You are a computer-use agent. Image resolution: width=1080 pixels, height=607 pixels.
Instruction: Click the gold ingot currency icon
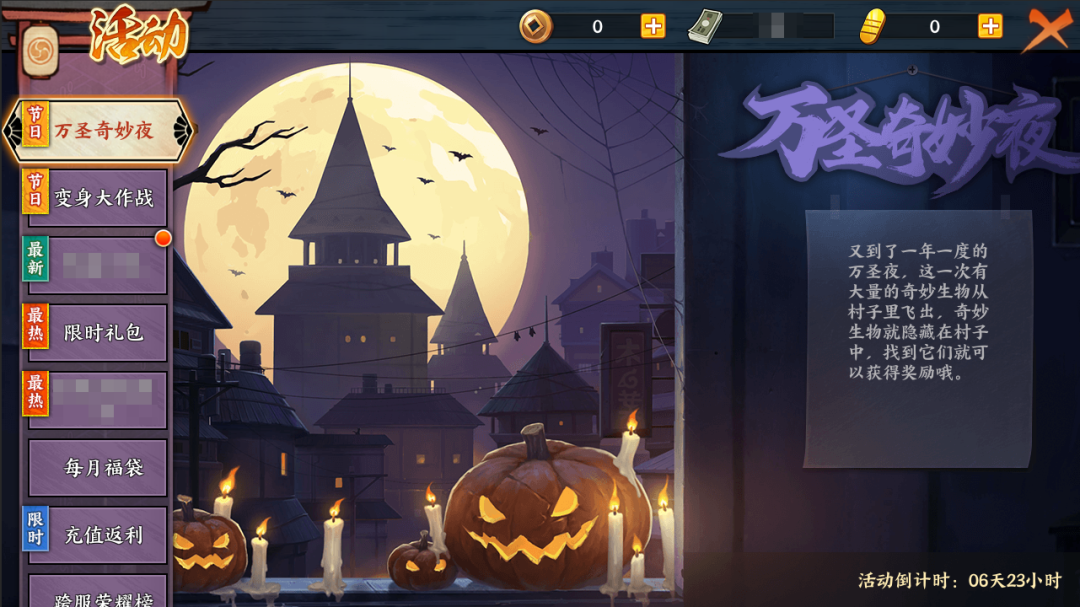tap(872, 27)
